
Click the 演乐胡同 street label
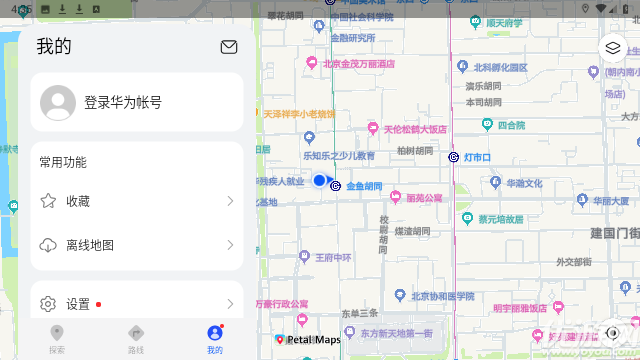click(x=484, y=86)
